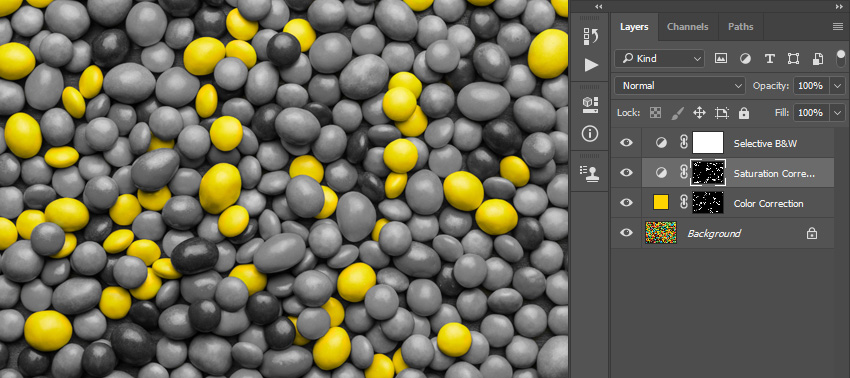Lock all with padlock icon
The image size is (850, 378).
coord(744,113)
